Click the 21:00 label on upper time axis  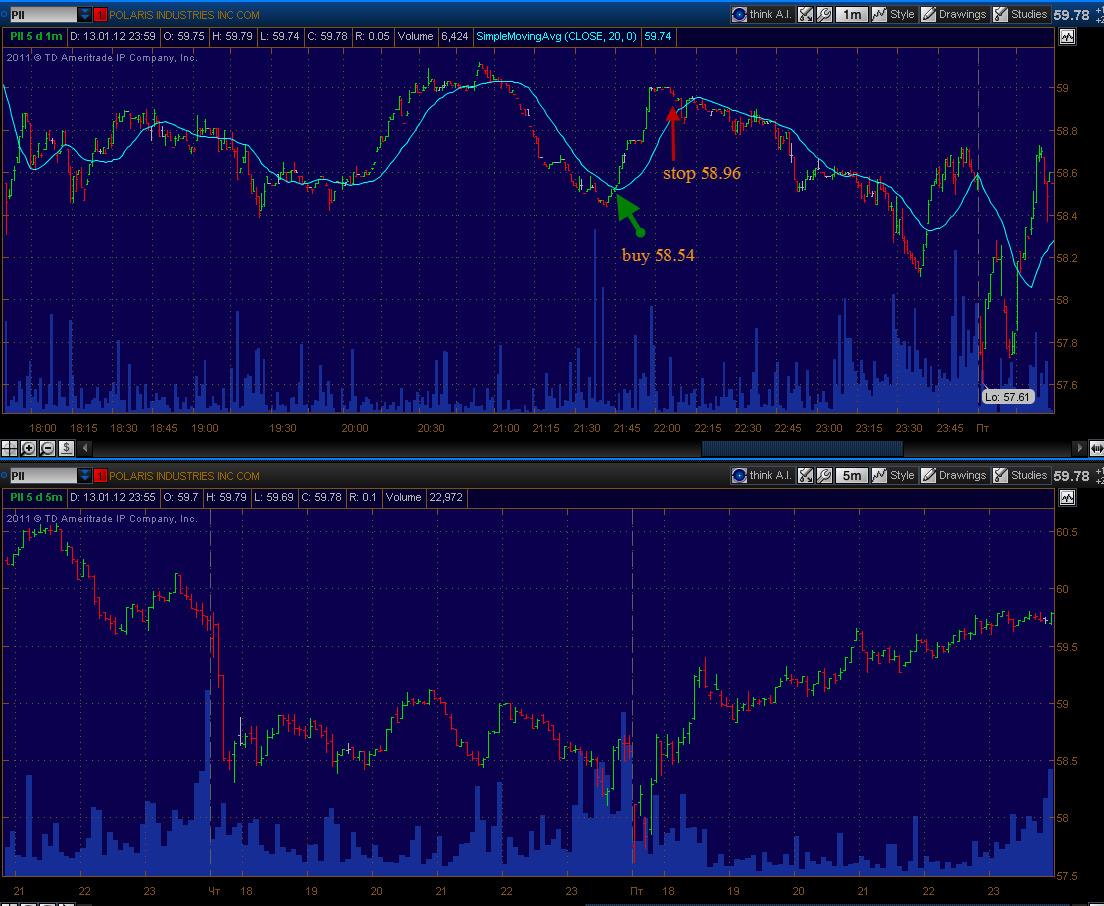click(506, 428)
